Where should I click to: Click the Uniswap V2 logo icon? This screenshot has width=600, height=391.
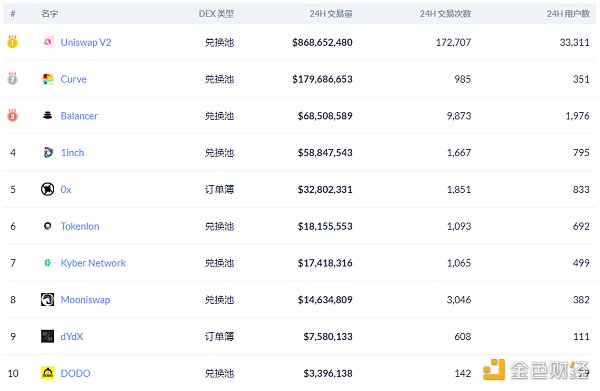click(x=48, y=42)
